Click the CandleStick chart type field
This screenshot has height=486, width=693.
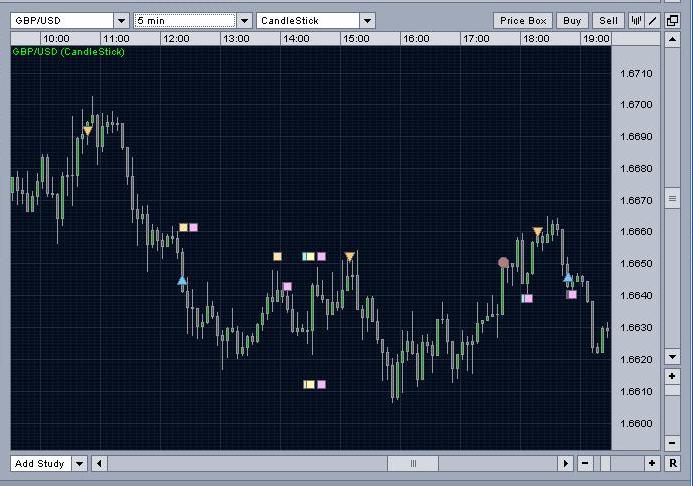click(308, 21)
